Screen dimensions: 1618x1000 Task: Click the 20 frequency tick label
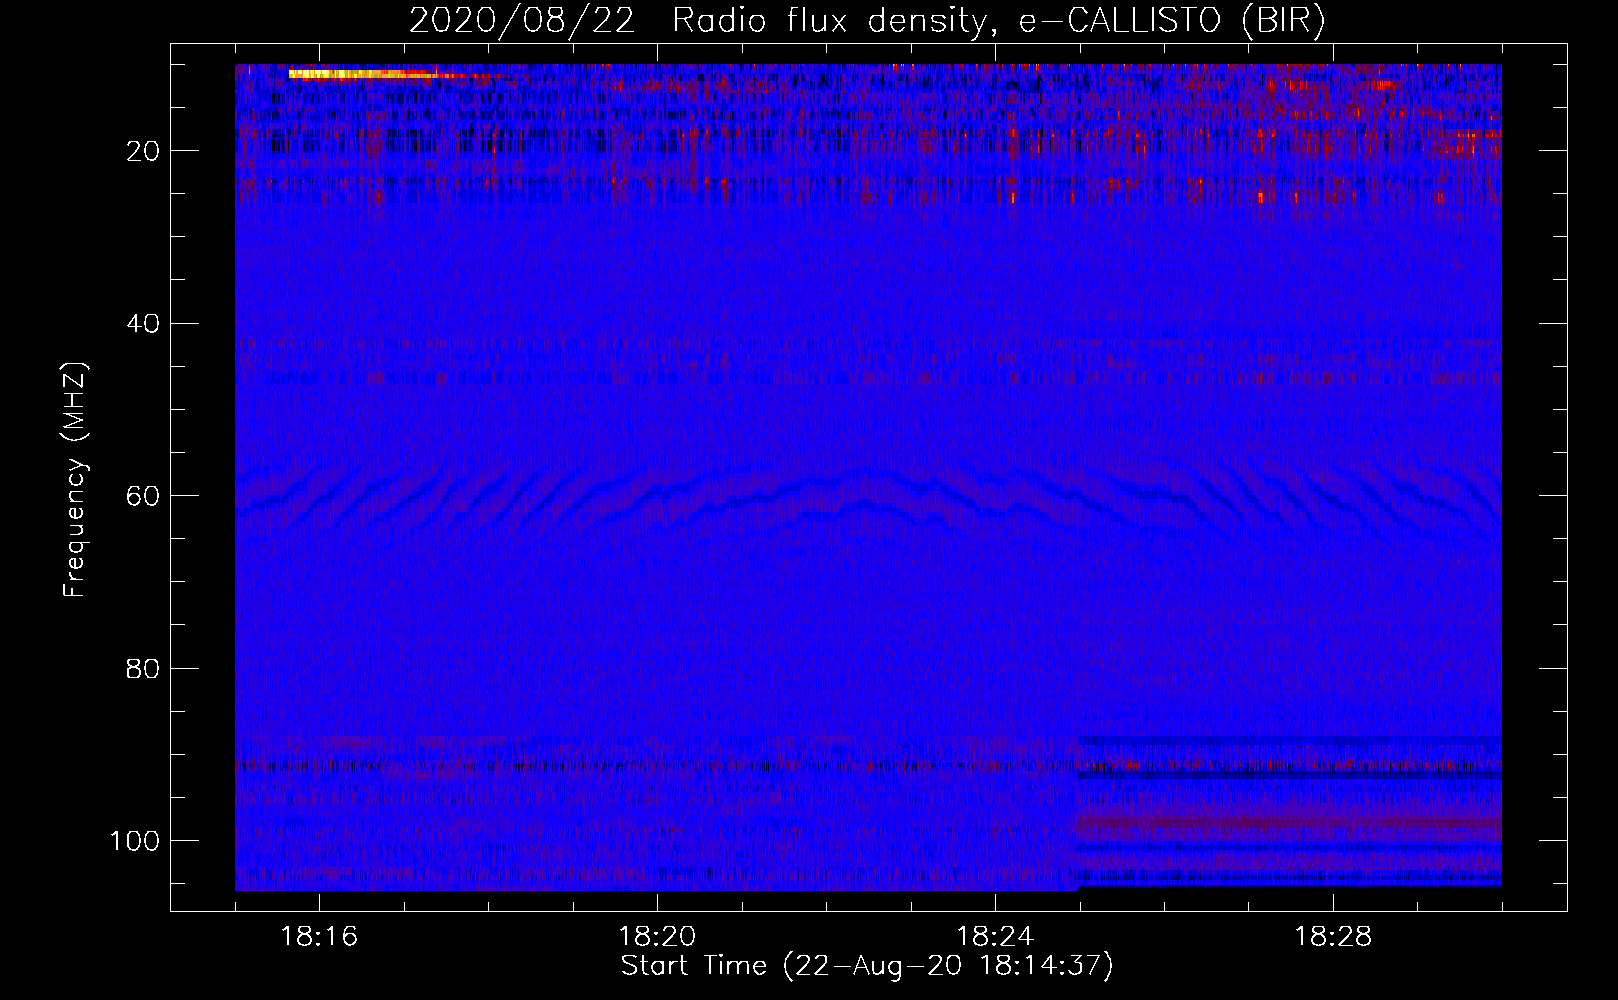(144, 151)
